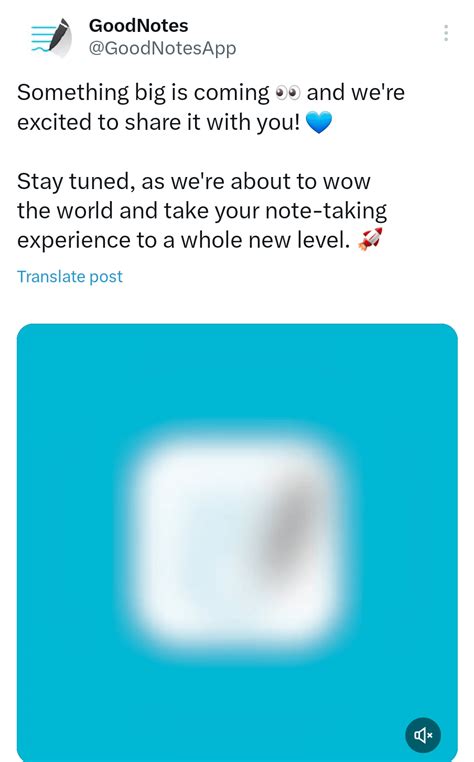Screen dimensions: 474x762
Task: Open the GoodNotes profile avatar
Action: click(x=52, y=38)
